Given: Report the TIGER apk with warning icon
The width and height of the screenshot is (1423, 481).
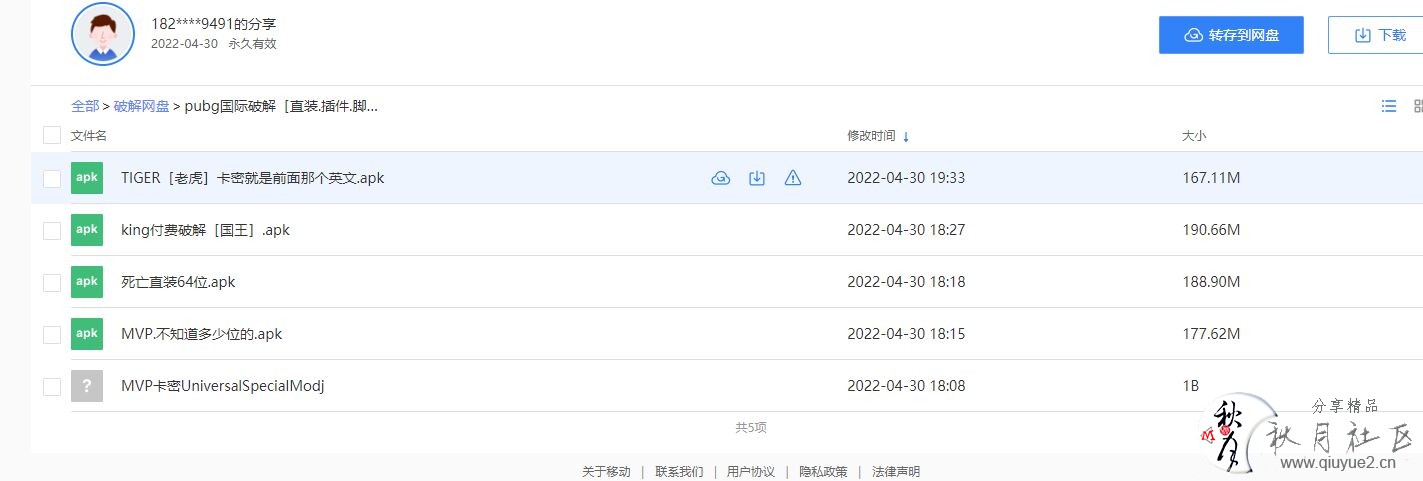Looking at the screenshot, I should point(793,178).
